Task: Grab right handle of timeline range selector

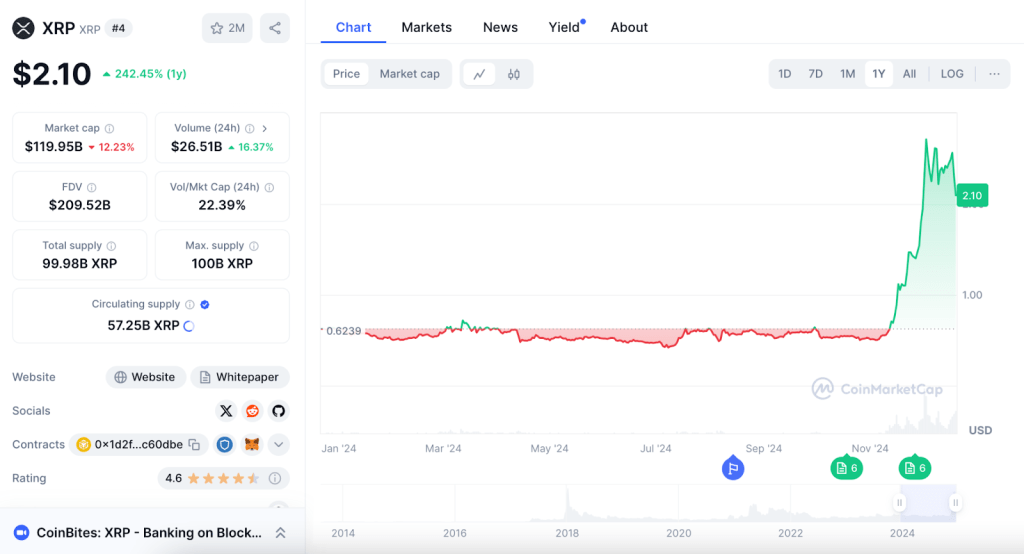Action: pyautogui.click(x=955, y=502)
